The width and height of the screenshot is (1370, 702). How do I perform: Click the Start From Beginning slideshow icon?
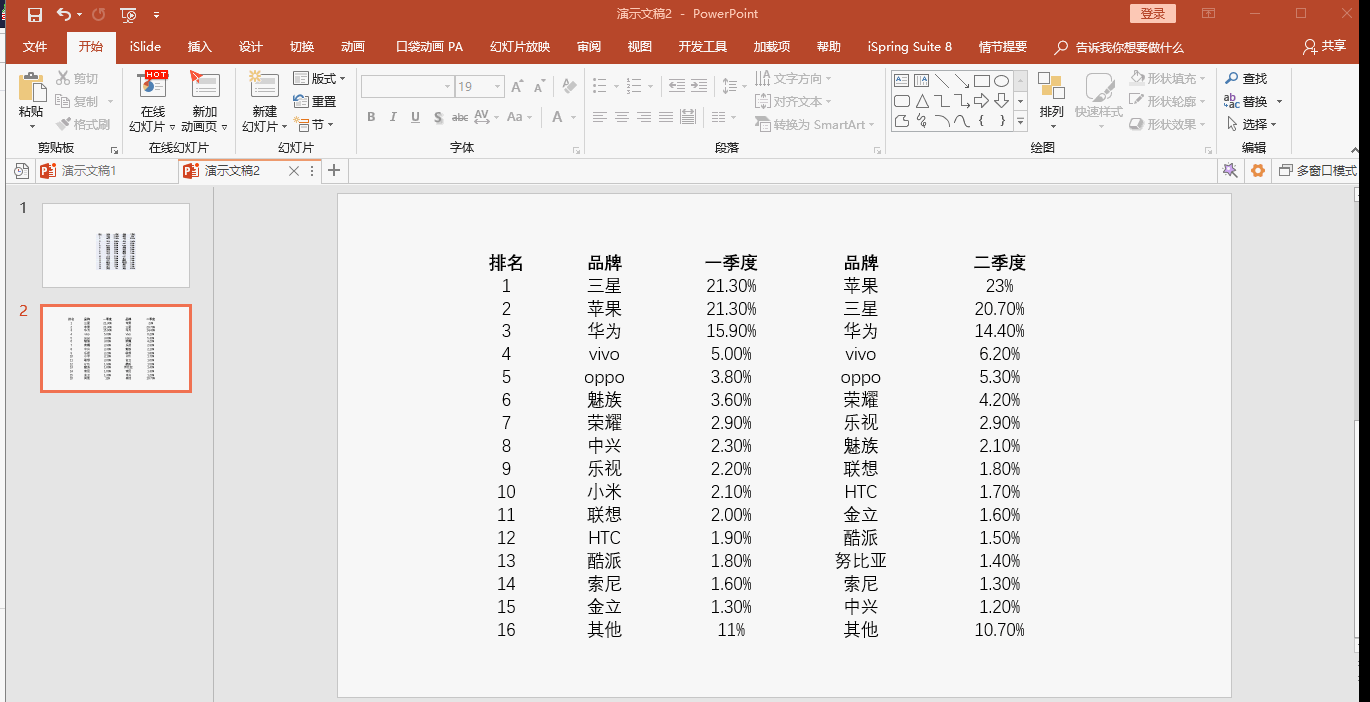128,14
